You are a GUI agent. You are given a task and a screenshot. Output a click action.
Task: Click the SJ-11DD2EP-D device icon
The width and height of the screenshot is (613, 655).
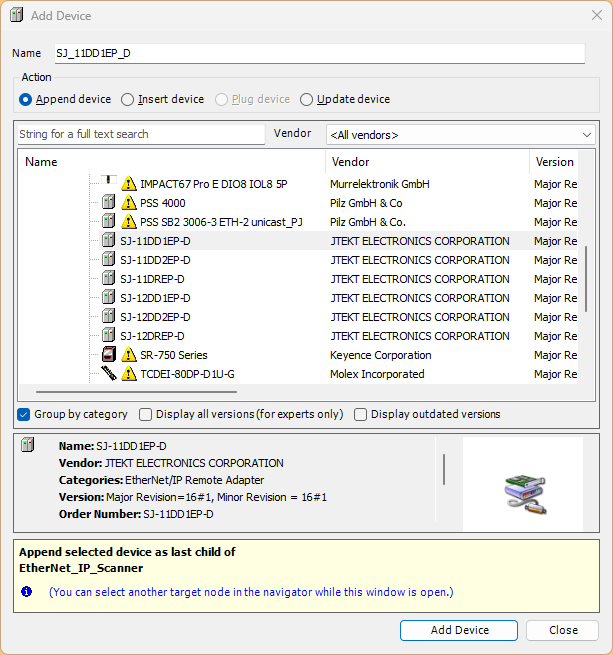pos(109,259)
